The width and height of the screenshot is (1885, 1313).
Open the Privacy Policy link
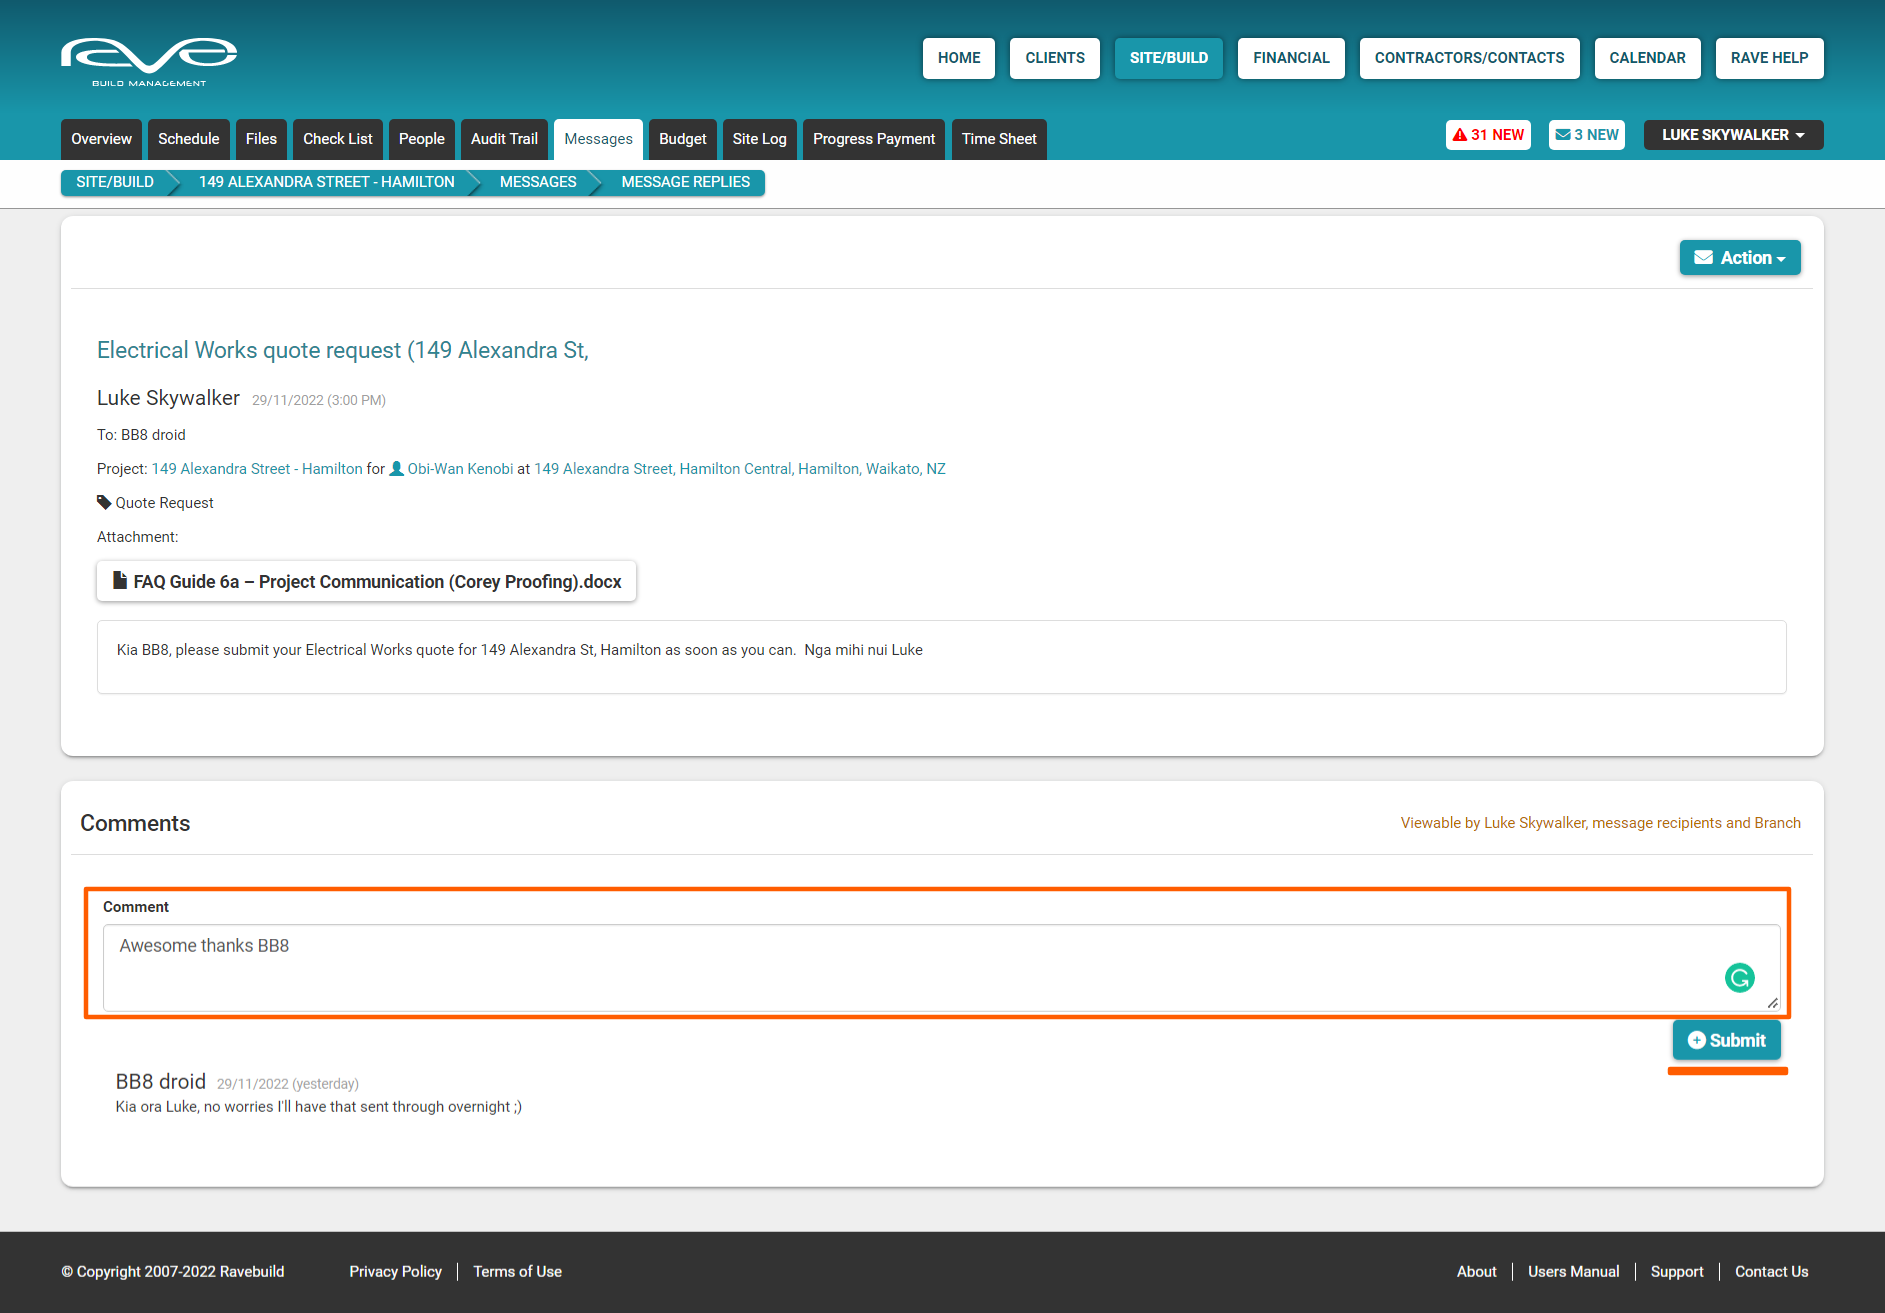click(396, 1271)
